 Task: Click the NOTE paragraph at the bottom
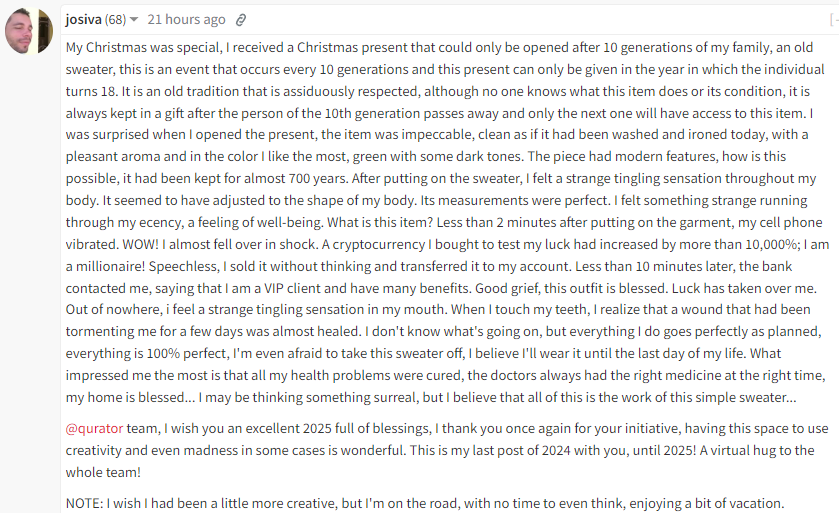coord(425,503)
